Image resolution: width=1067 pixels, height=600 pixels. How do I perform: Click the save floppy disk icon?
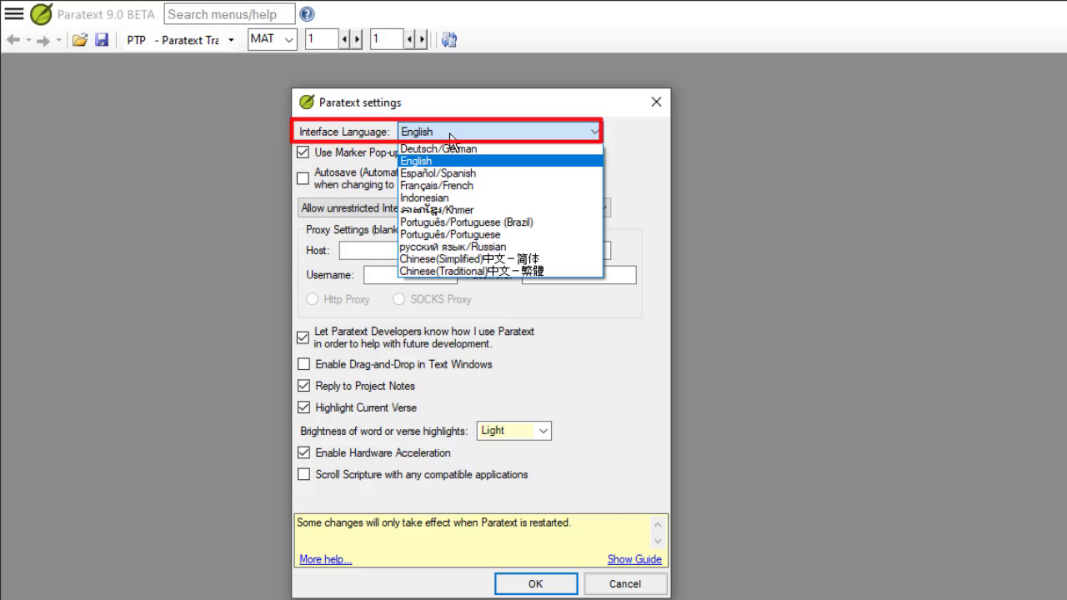[101, 40]
